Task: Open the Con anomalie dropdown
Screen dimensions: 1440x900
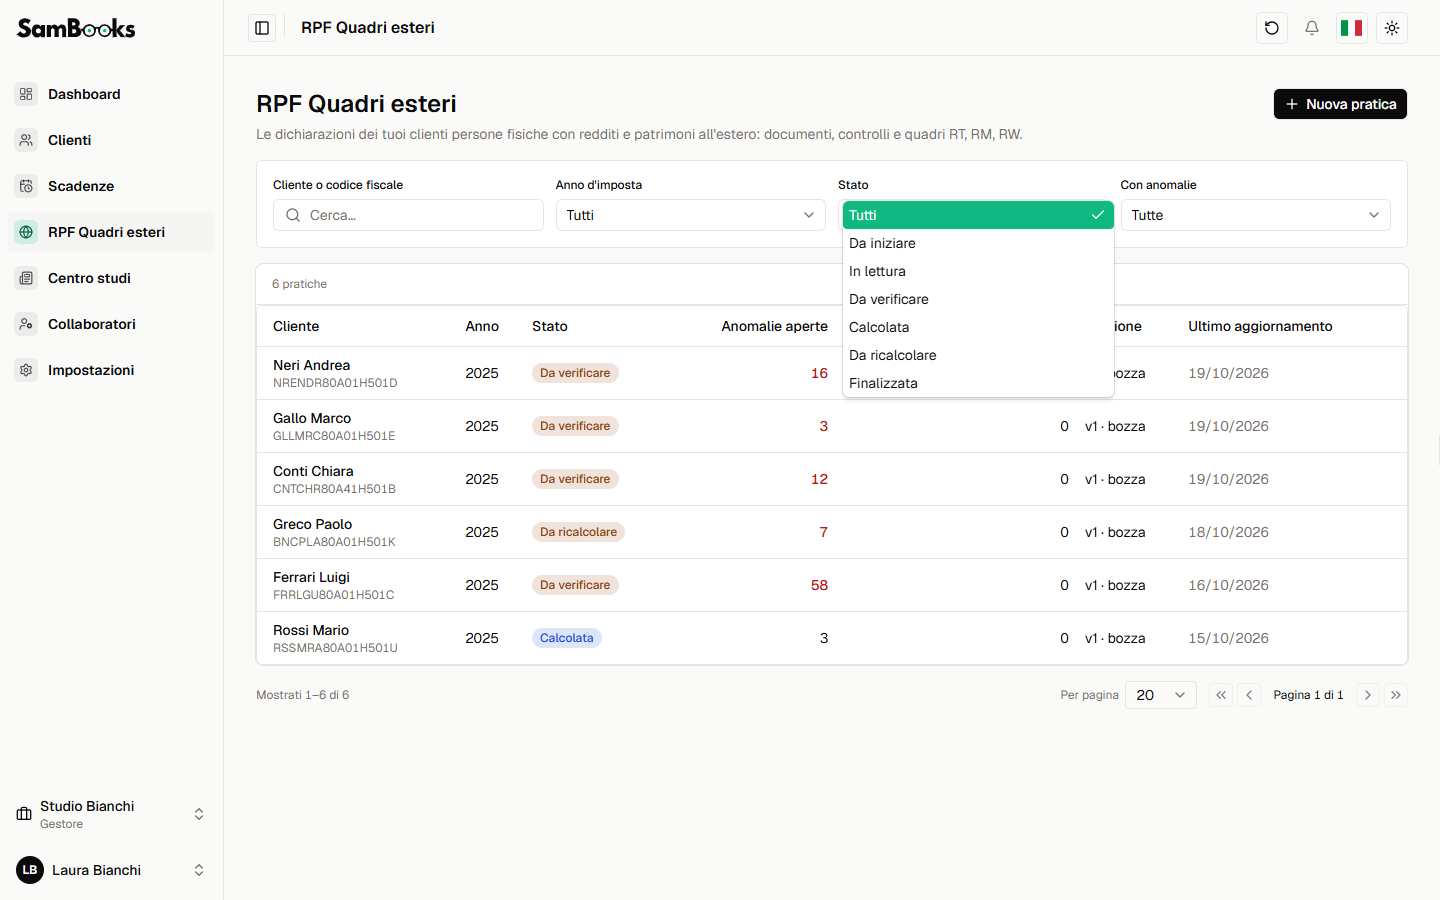Action: 1255,215
